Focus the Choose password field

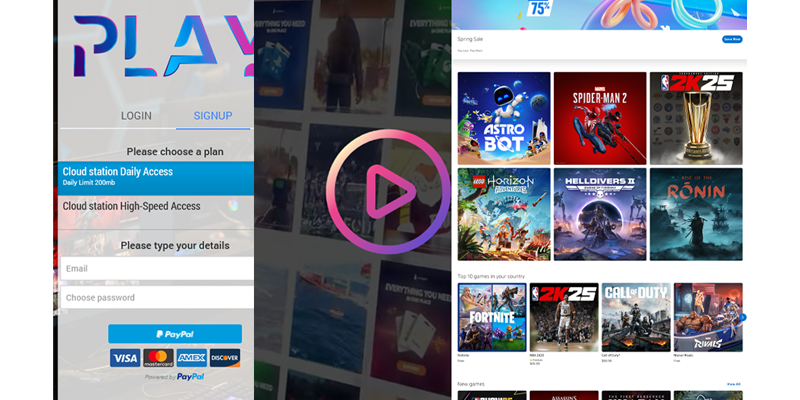[x=157, y=297]
